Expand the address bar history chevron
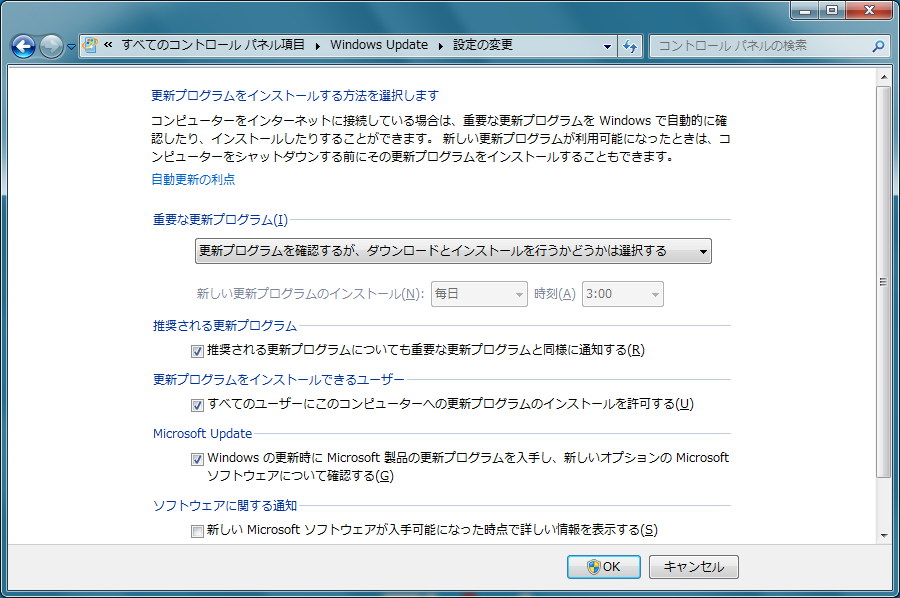The width and height of the screenshot is (900, 598). click(x=606, y=45)
